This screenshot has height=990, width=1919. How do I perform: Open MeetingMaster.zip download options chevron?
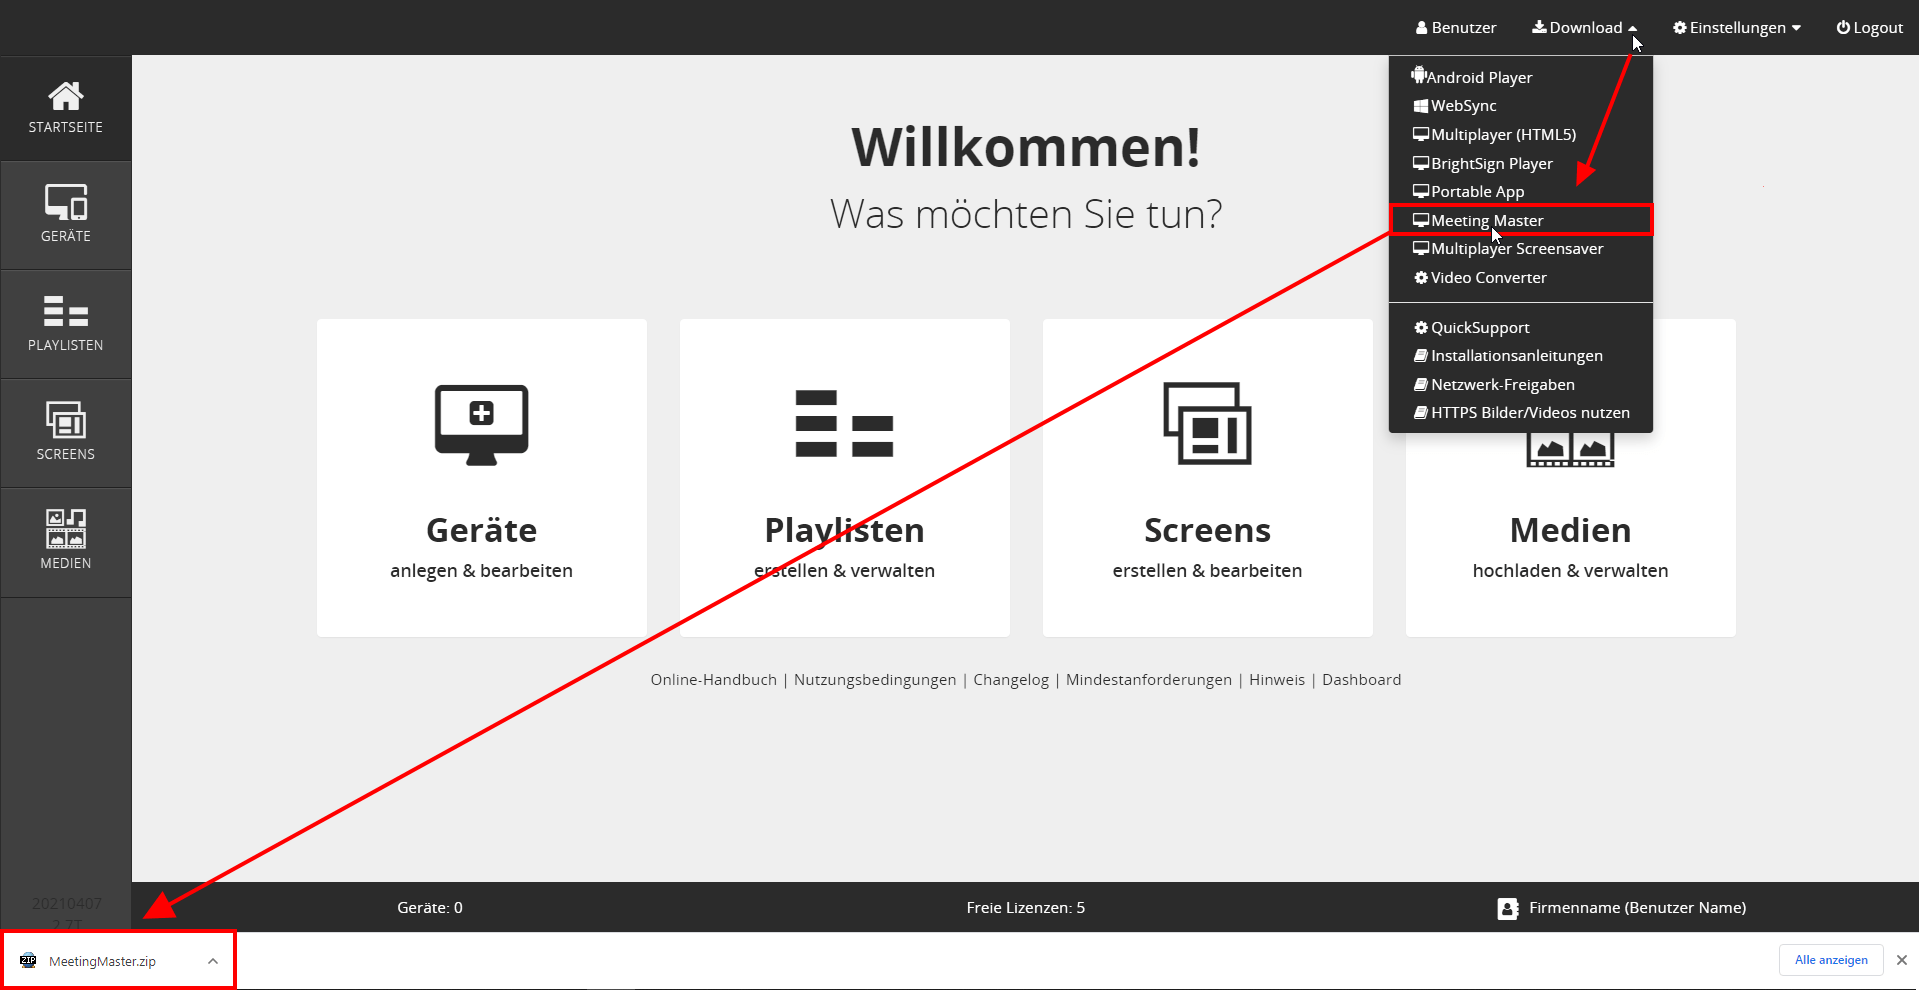point(213,961)
